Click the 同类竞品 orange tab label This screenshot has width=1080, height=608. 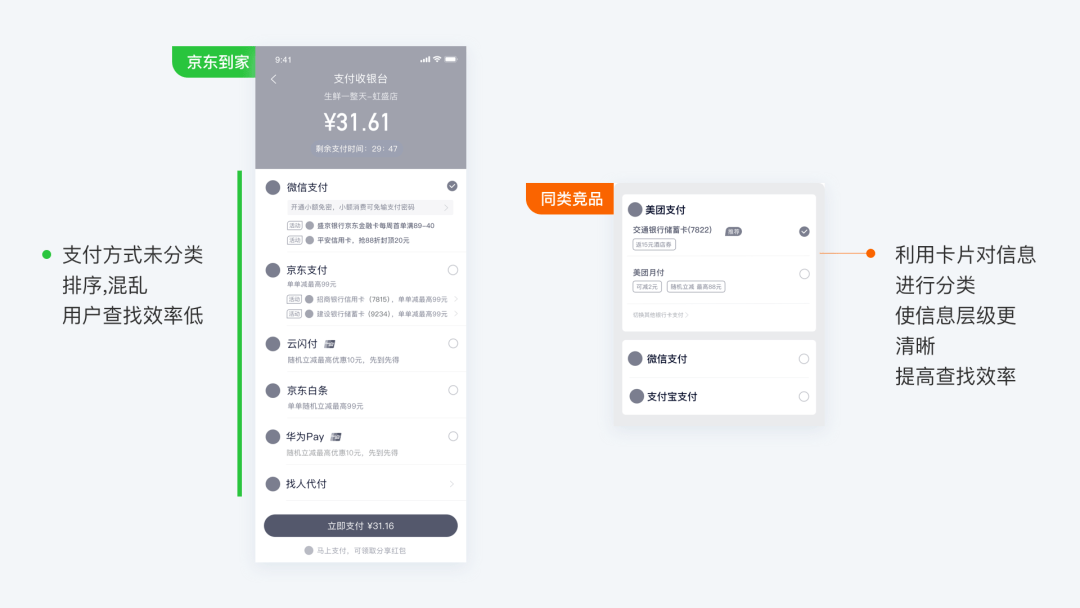(x=571, y=199)
